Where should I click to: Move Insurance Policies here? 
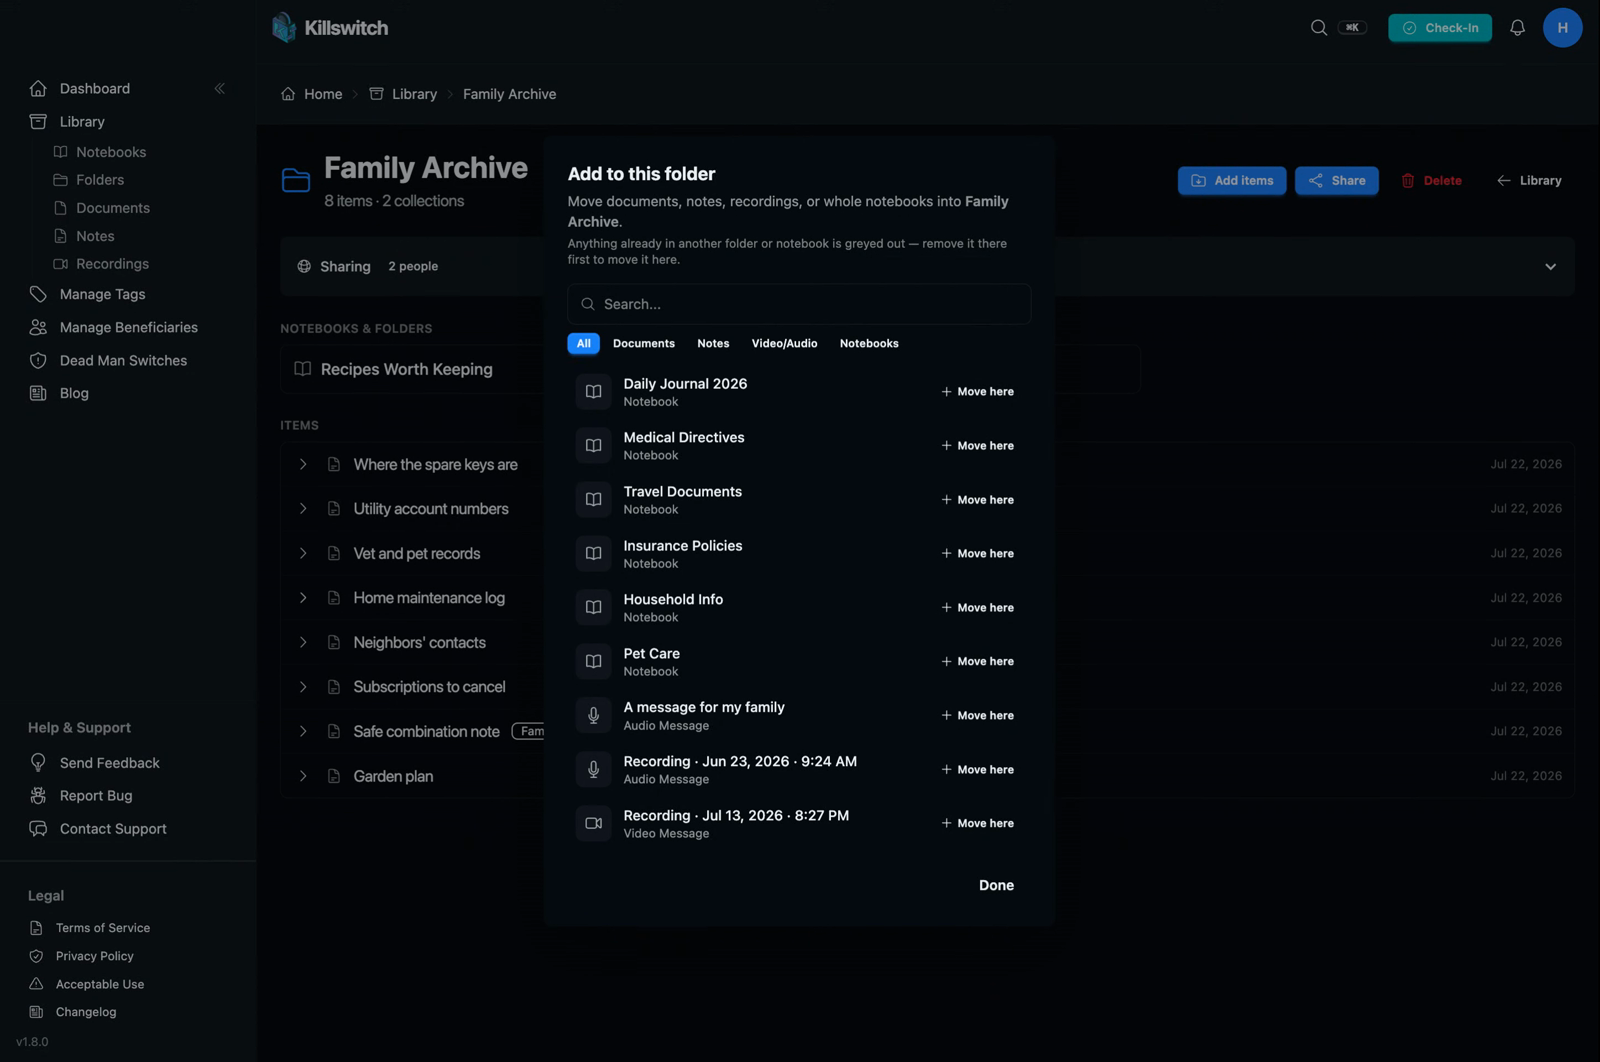977,553
